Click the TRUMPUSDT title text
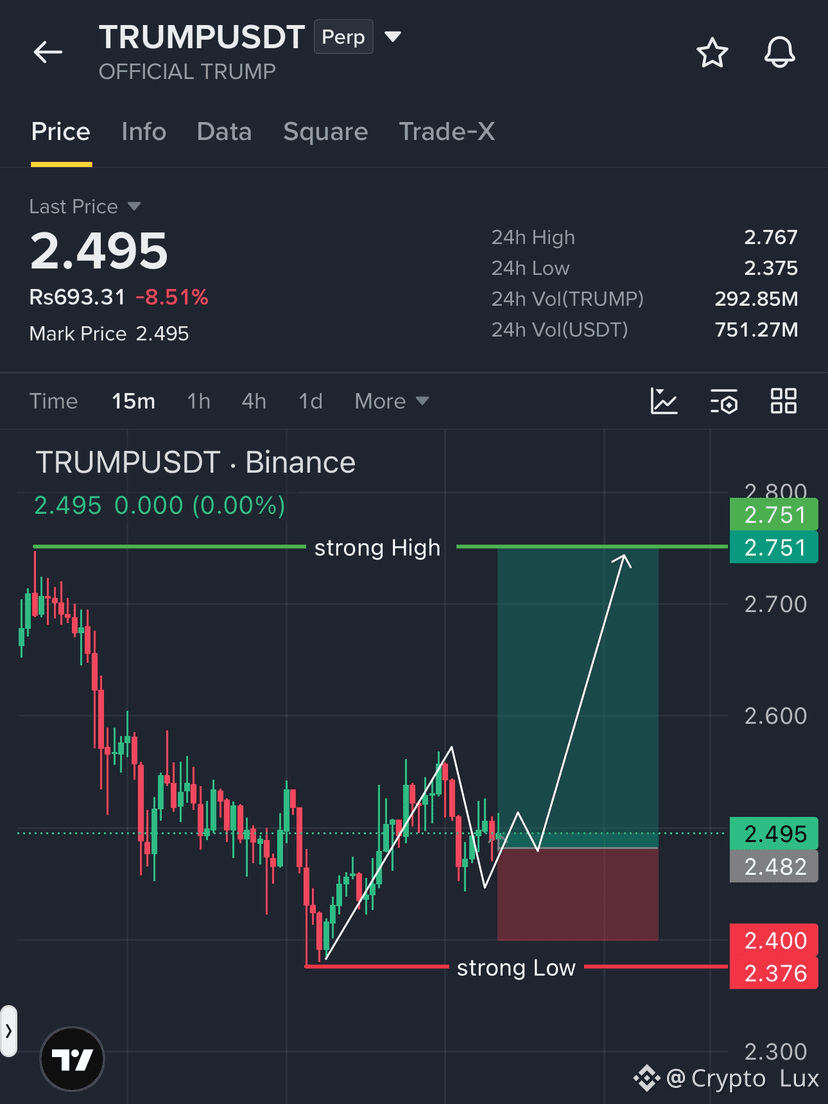 point(202,37)
